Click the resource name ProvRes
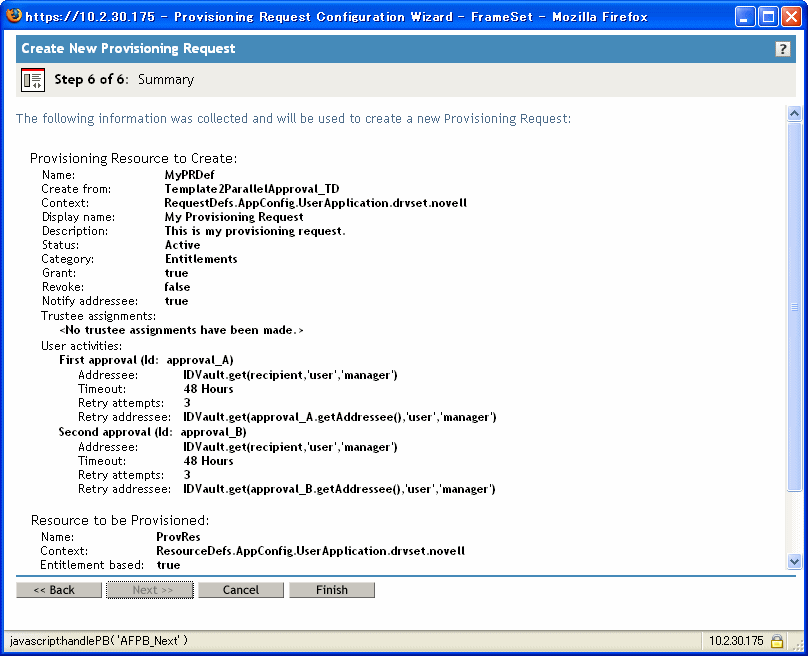808x656 pixels. tap(178, 536)
